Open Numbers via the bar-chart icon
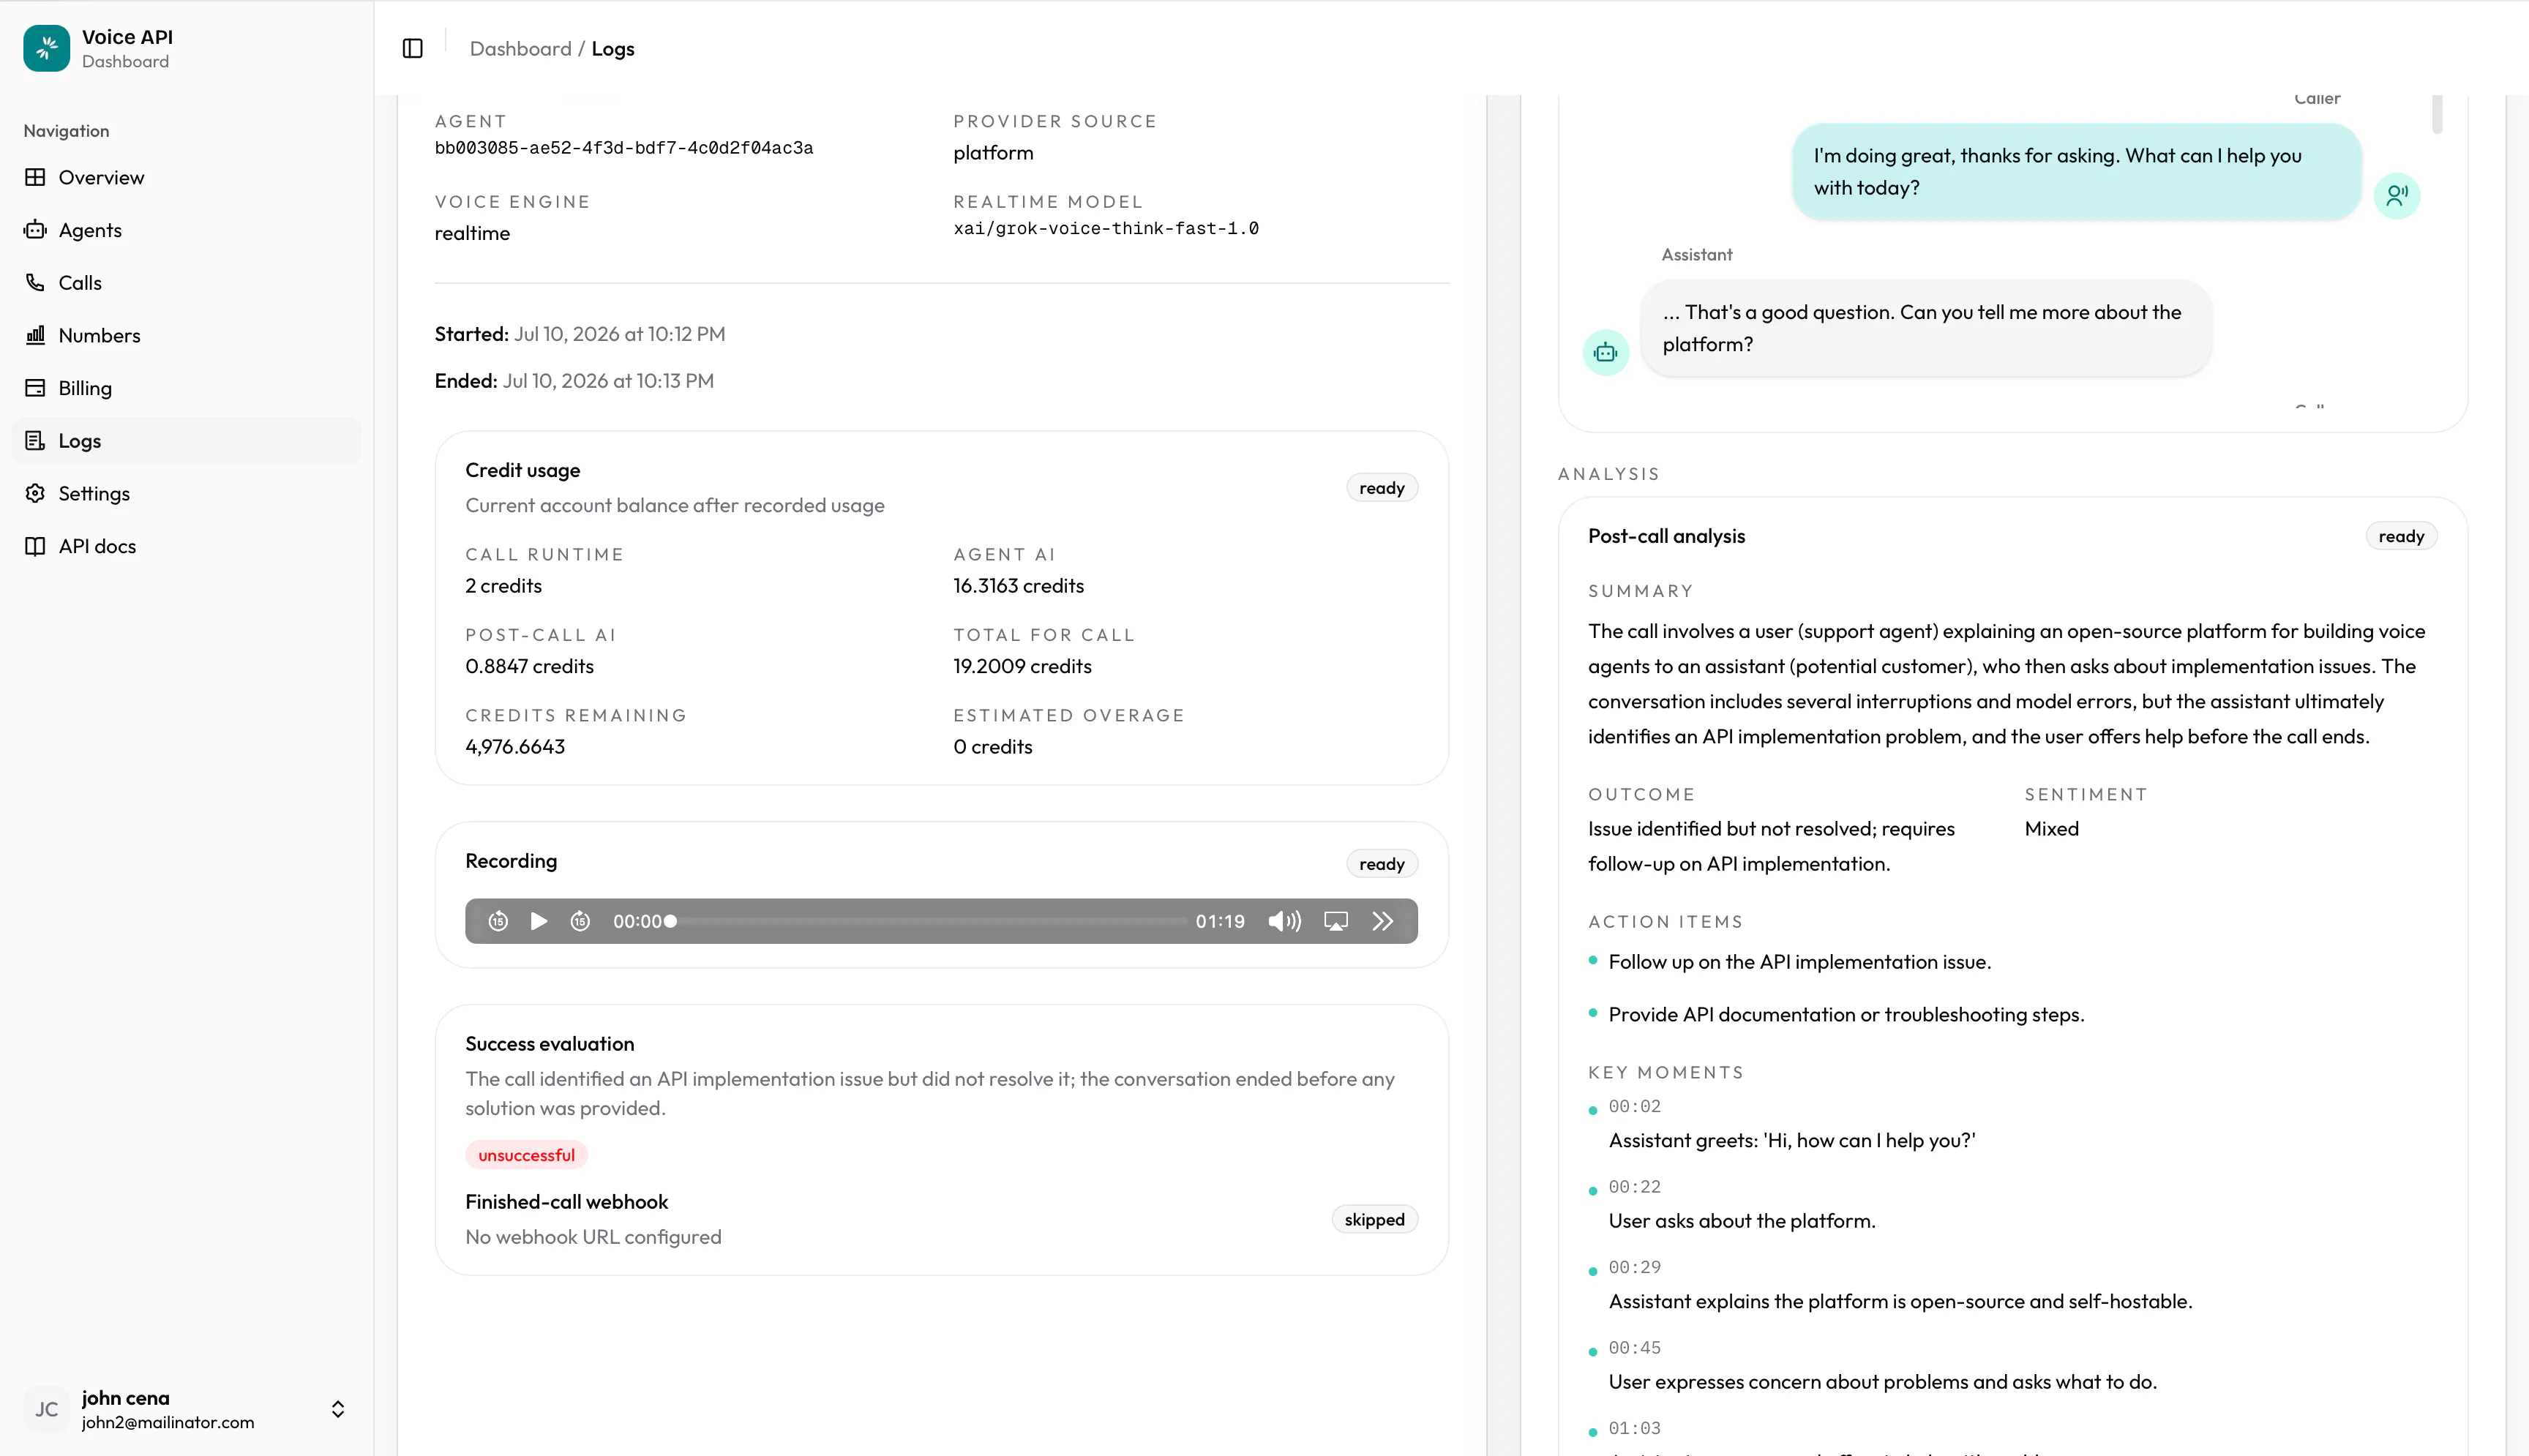Image resolution: width=2529 pixels, height=1456 pixels. [35, 335]
